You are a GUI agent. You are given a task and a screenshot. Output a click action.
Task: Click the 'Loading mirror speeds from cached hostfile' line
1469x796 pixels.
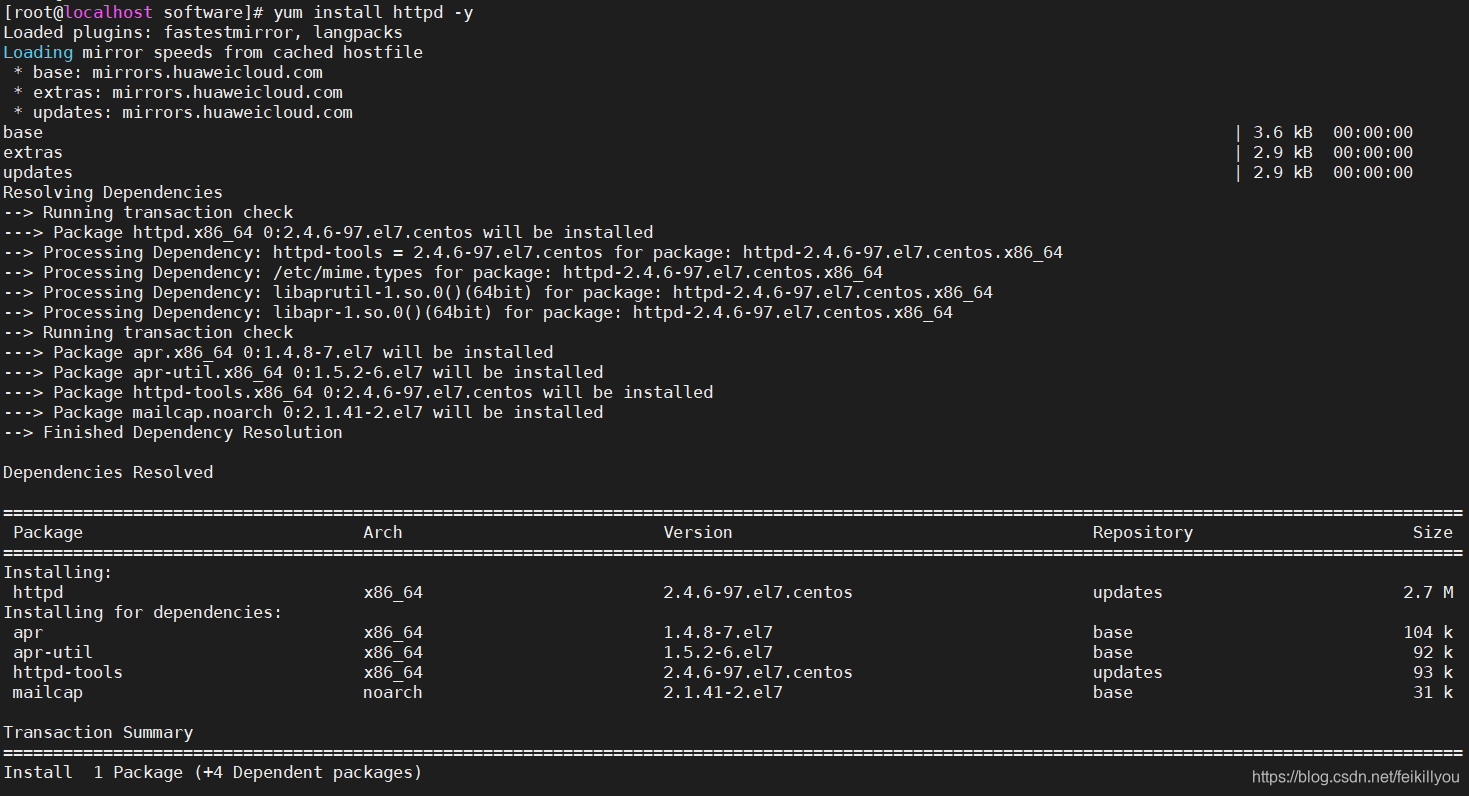213,52
